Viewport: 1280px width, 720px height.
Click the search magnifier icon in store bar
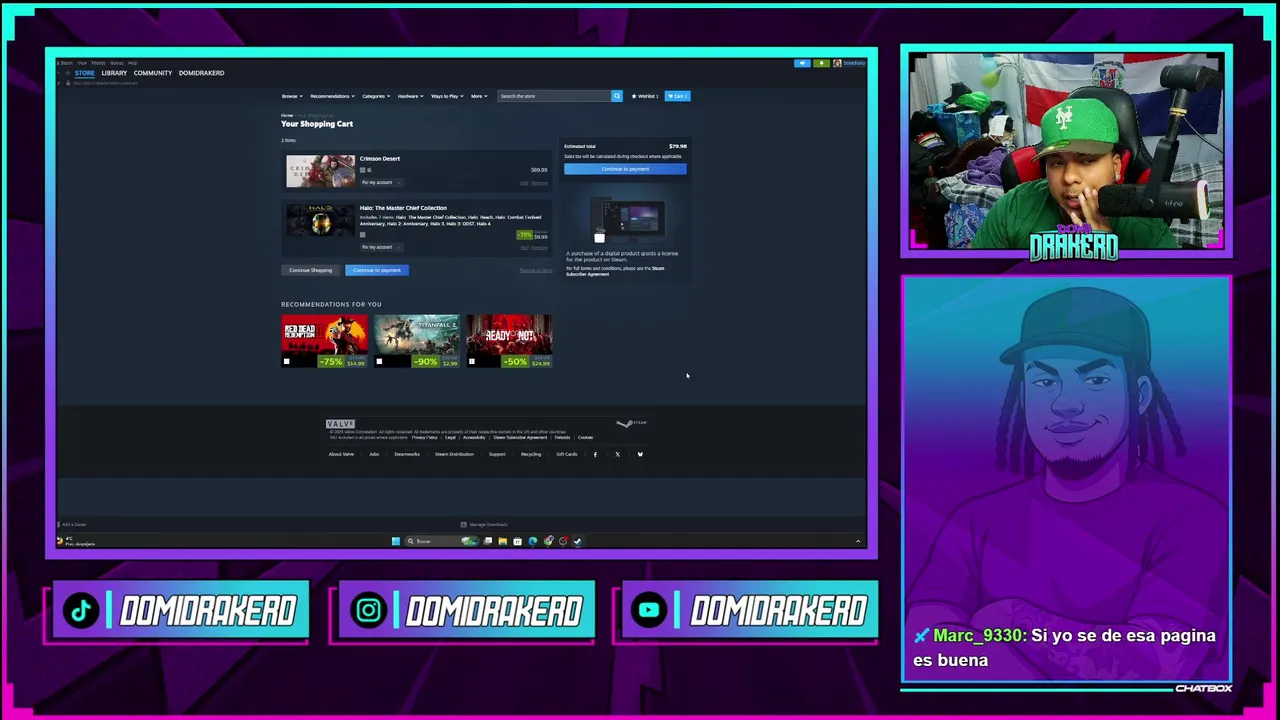click(x=616, y=96)
